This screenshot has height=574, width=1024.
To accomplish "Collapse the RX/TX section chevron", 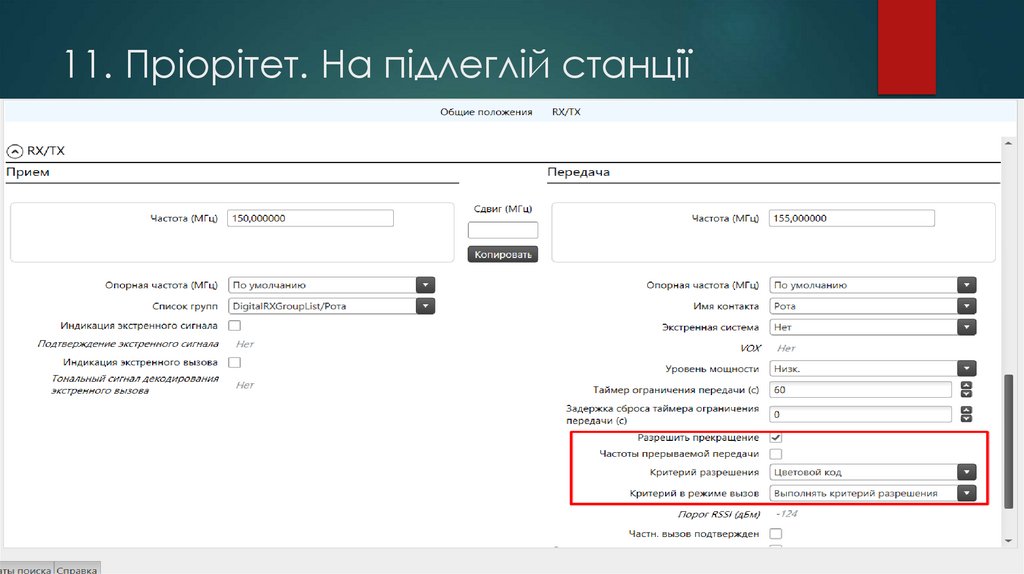I will click(14, 151).
